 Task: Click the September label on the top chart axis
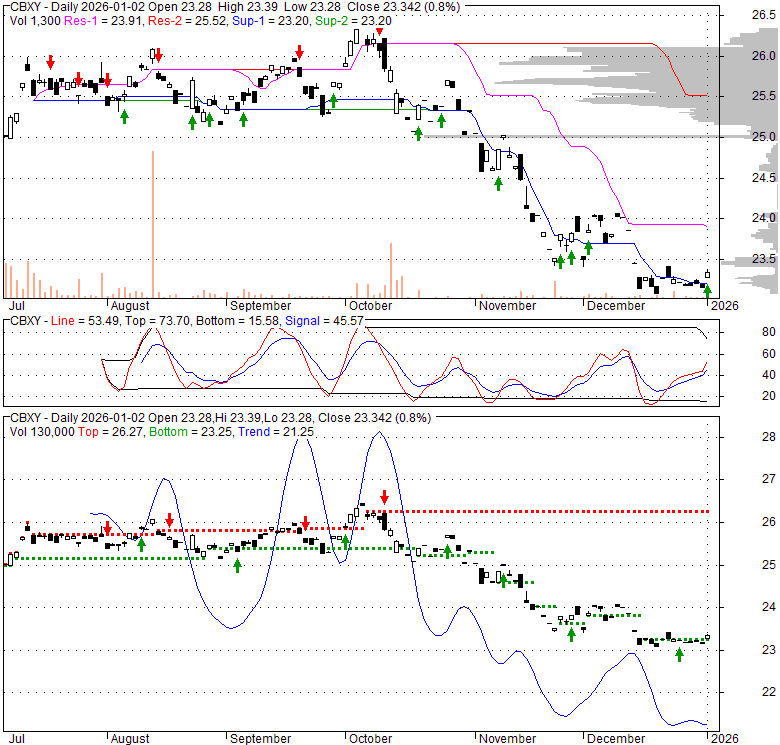(259, 305)
